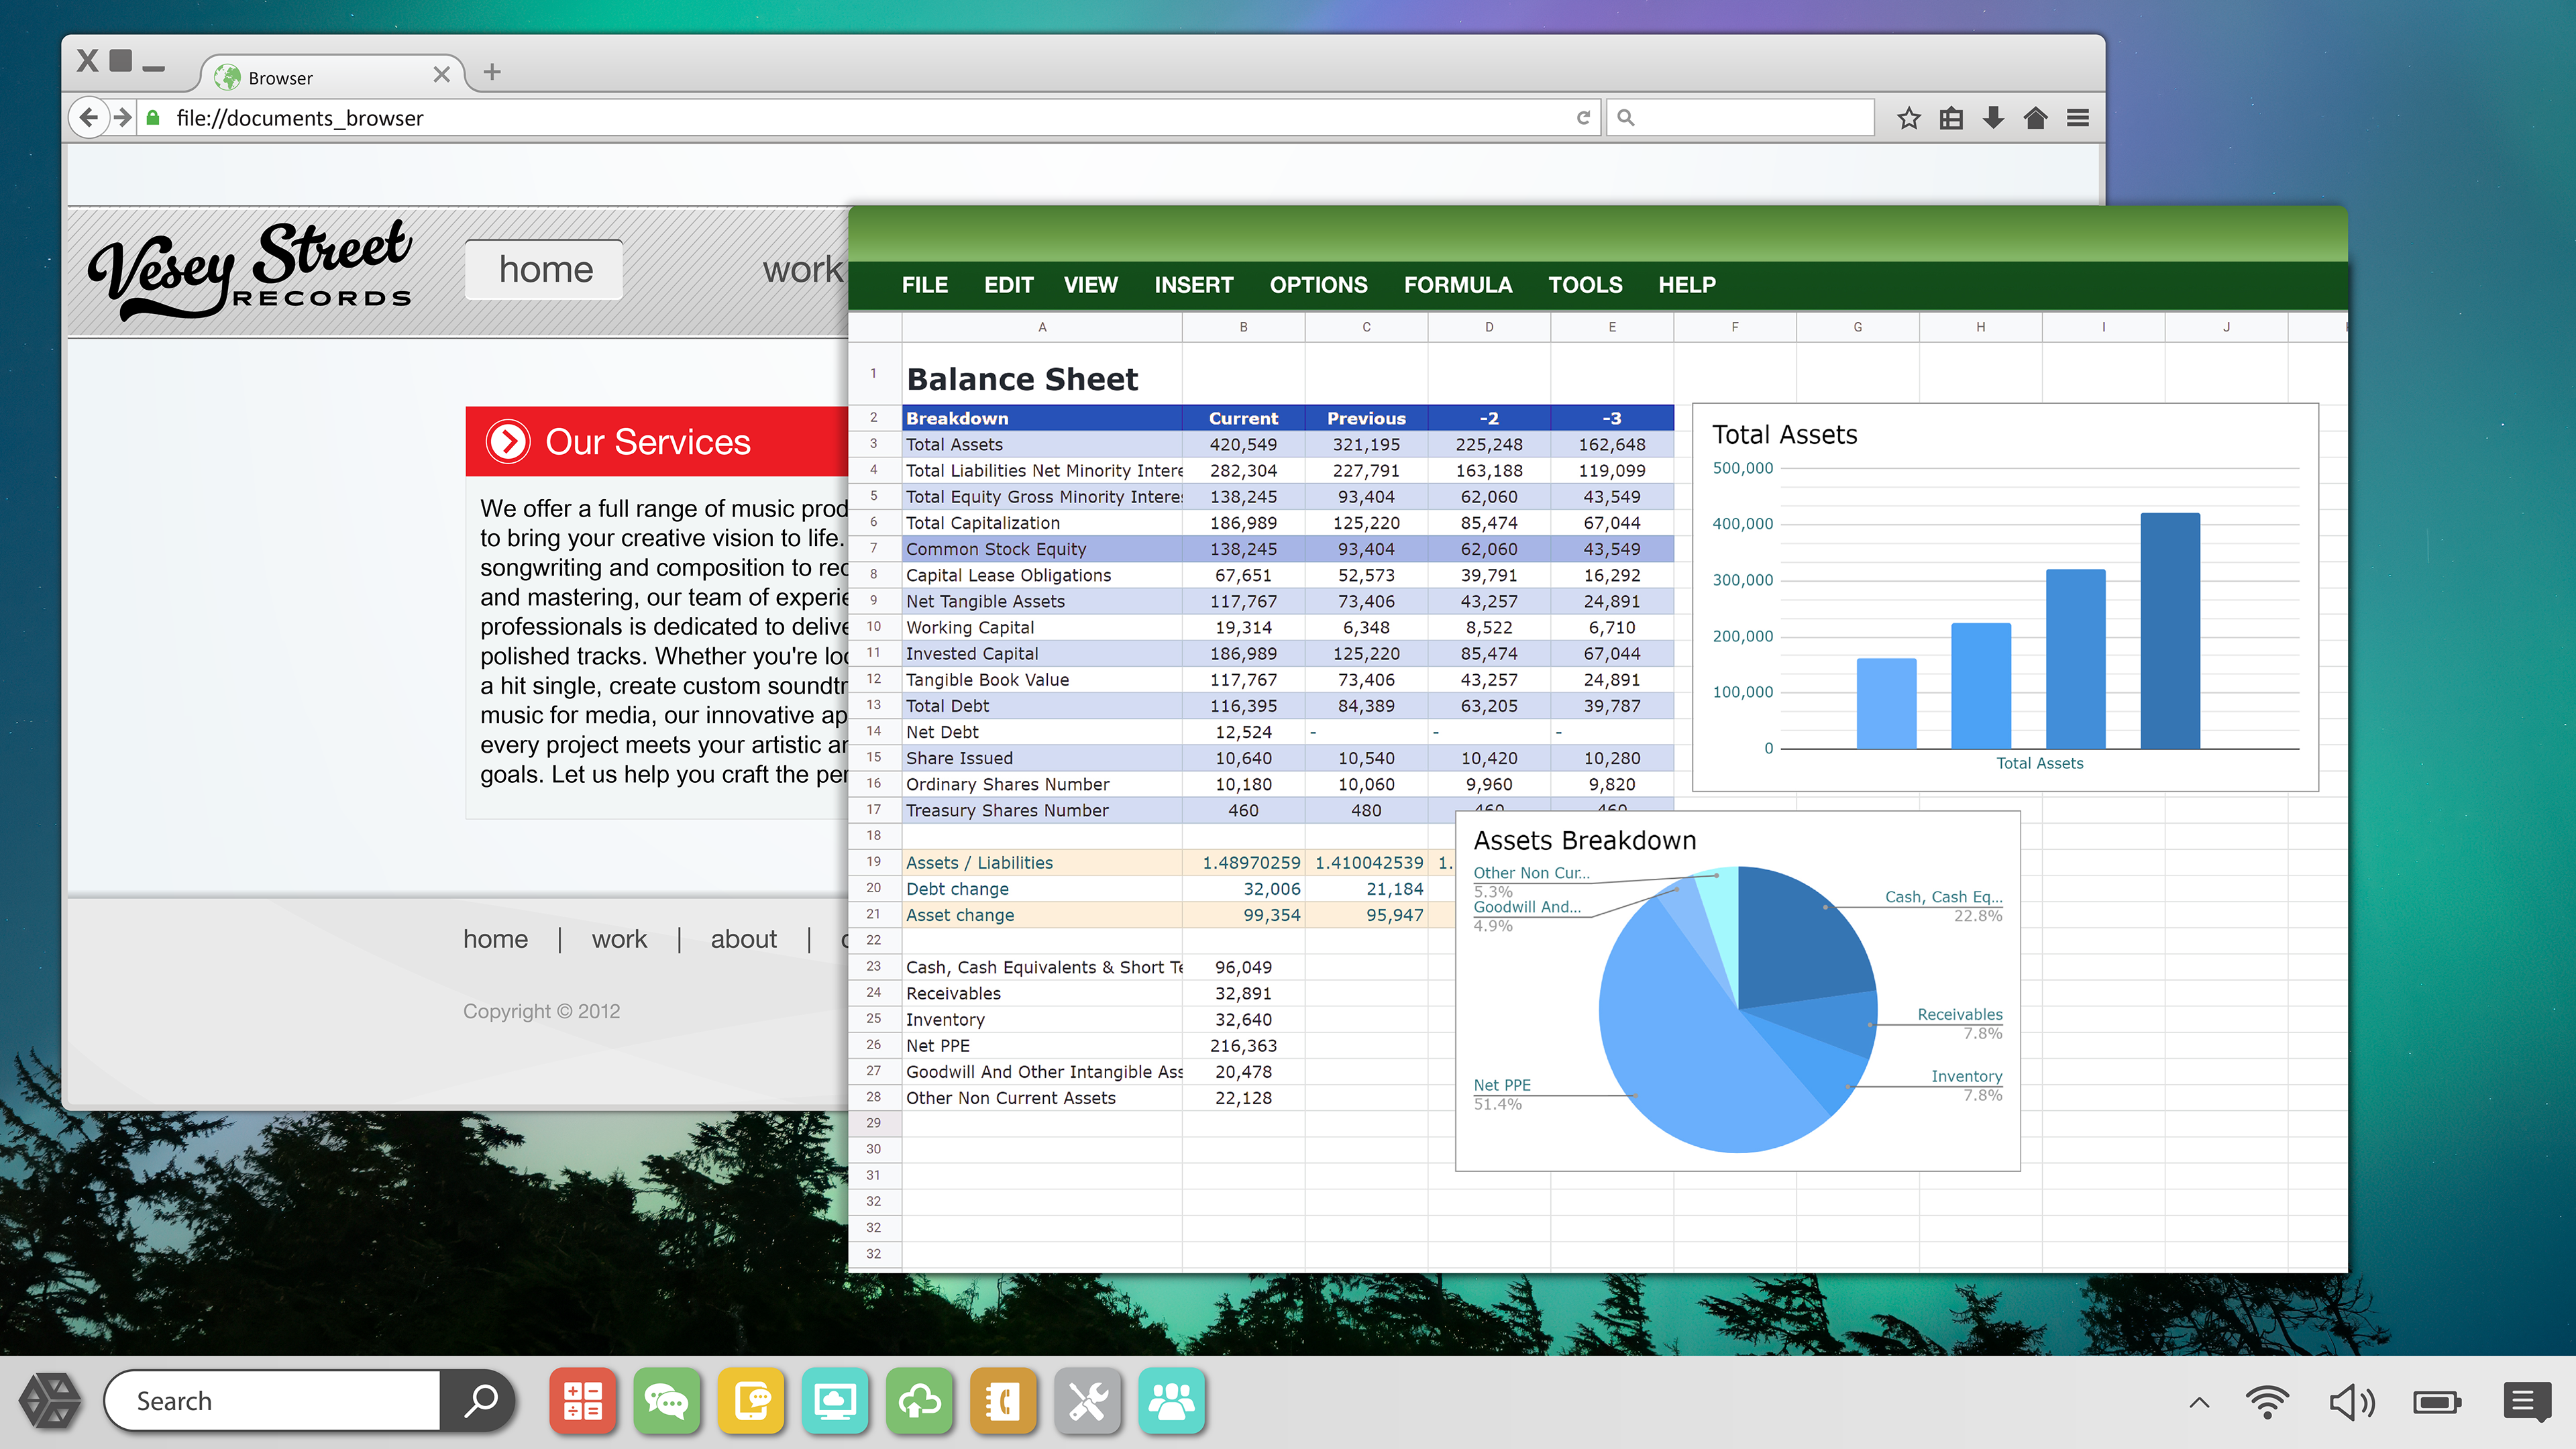This screenshot has height=1449, width=2576.
Task: Open the browser downloads arrow icon
Action: (x=1993, y=118)
